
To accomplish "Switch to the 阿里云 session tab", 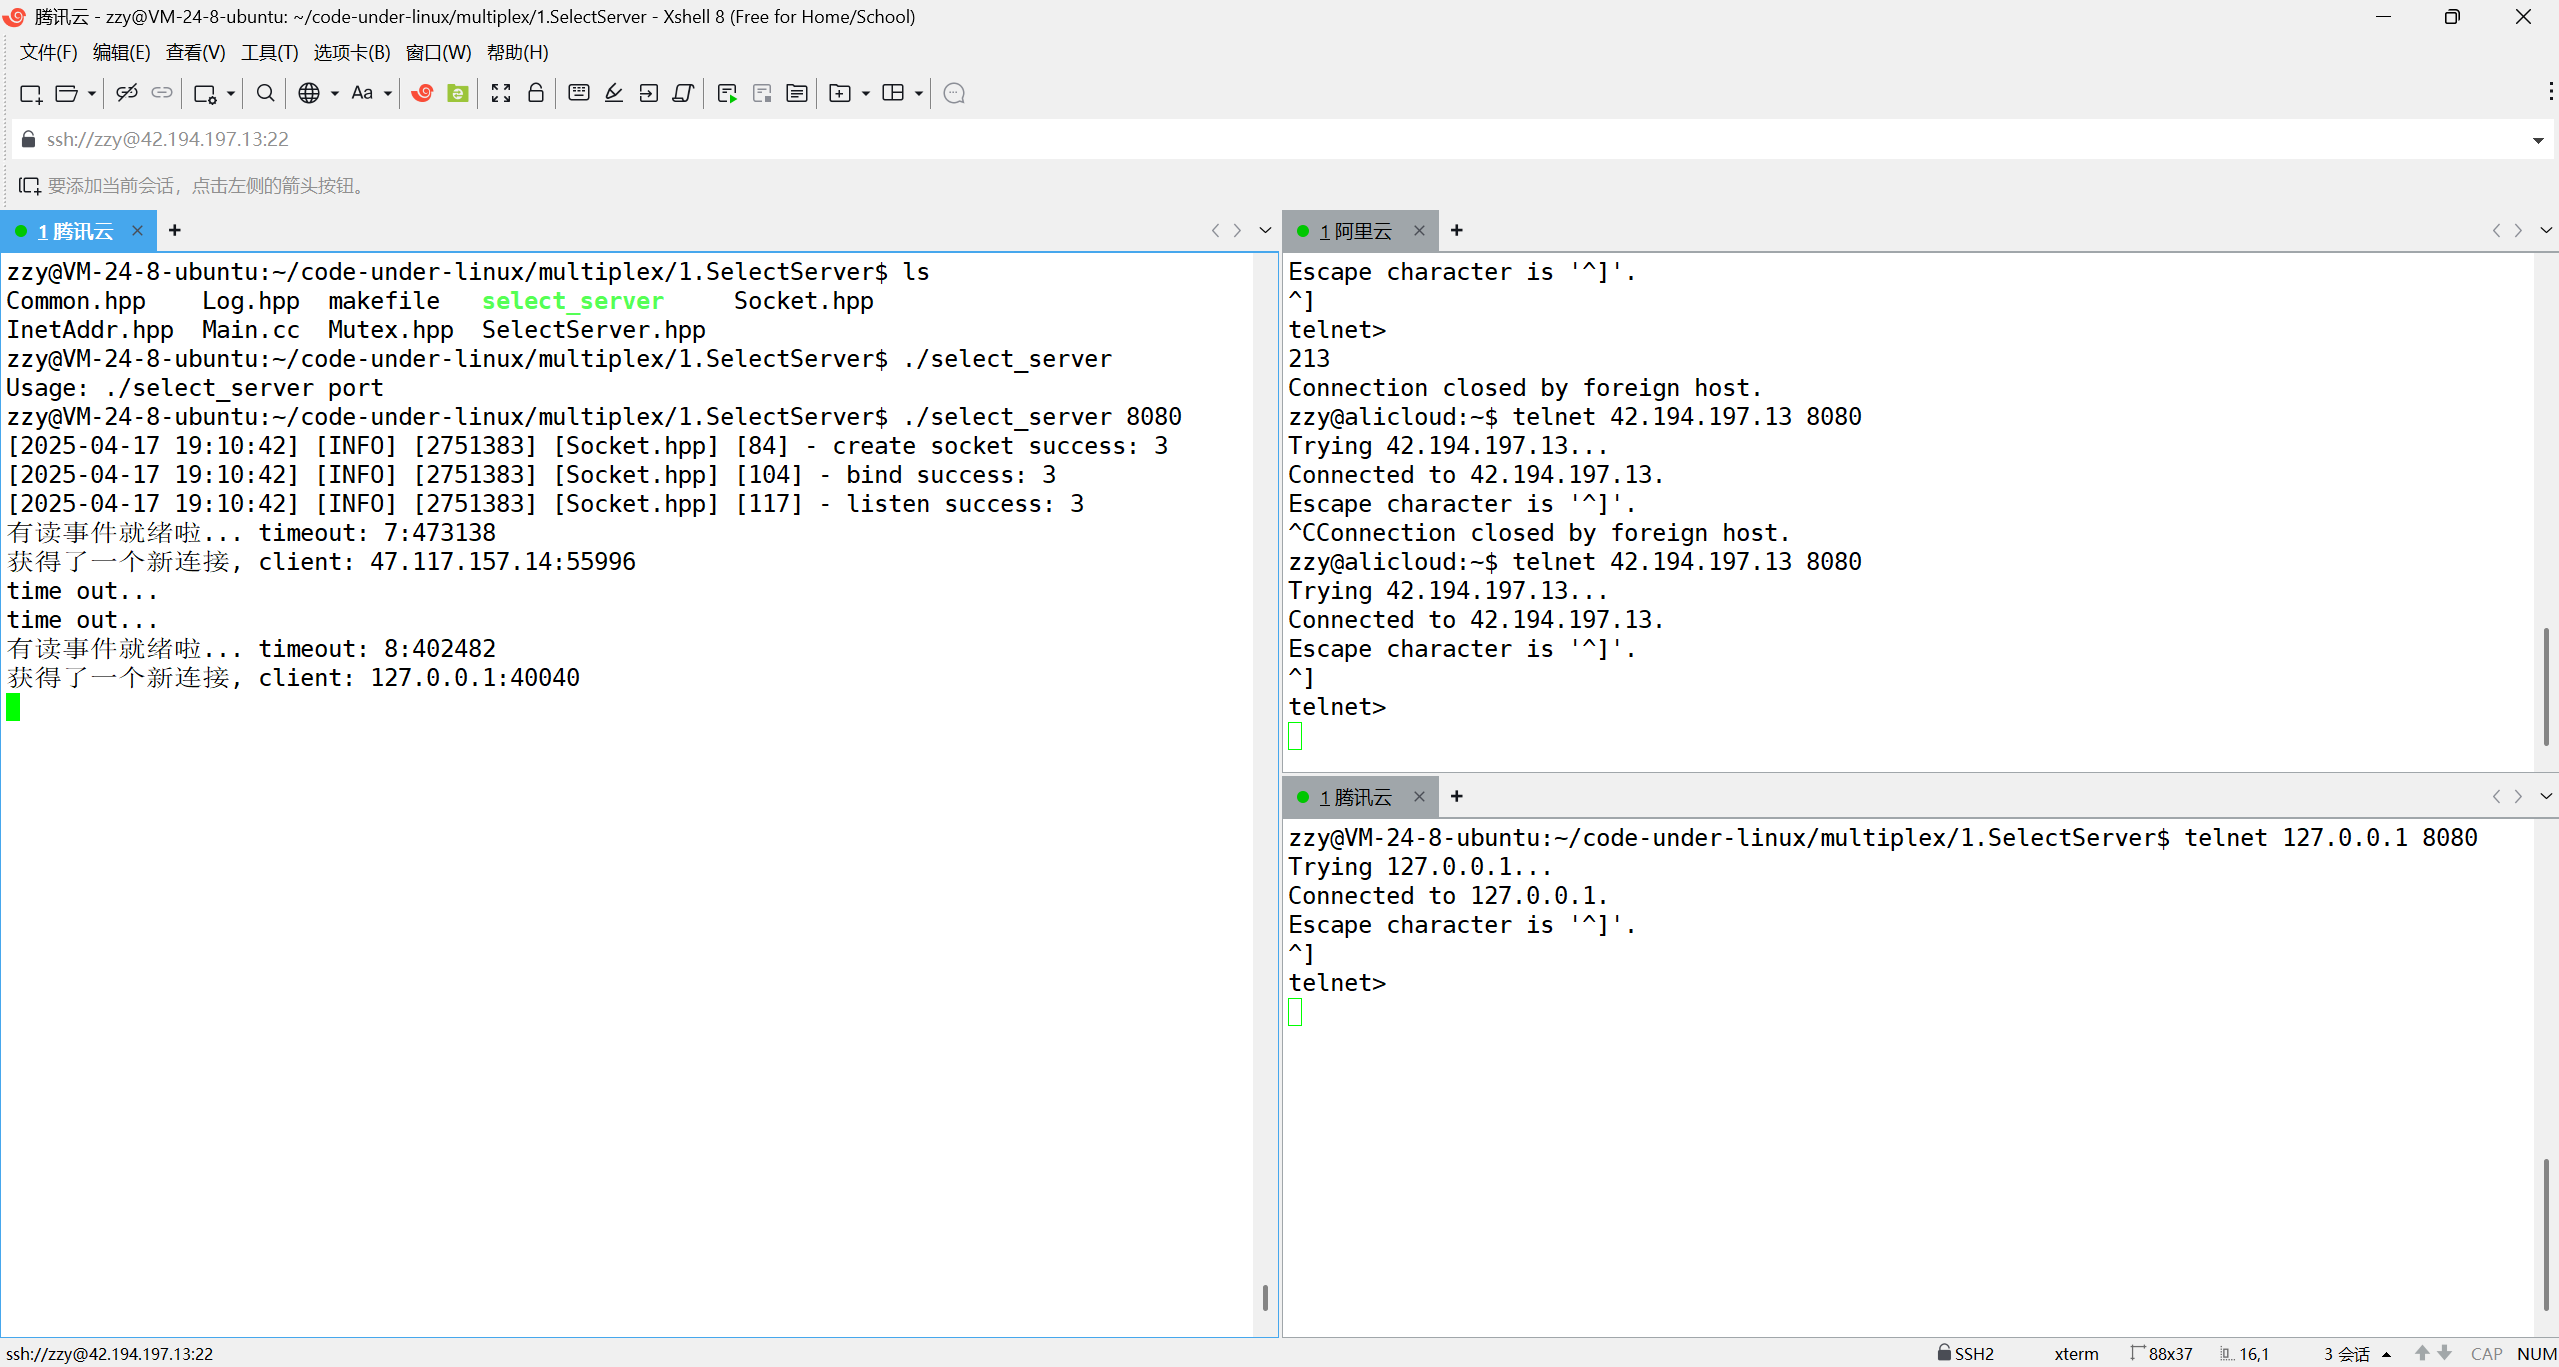I will (1355, 231).
